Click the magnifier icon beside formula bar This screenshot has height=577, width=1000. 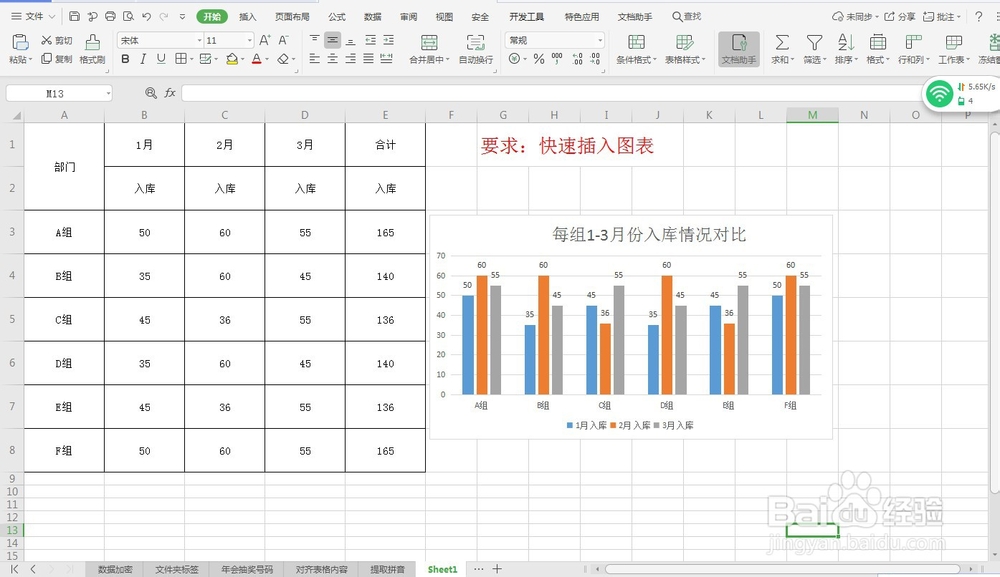[151, 93]
